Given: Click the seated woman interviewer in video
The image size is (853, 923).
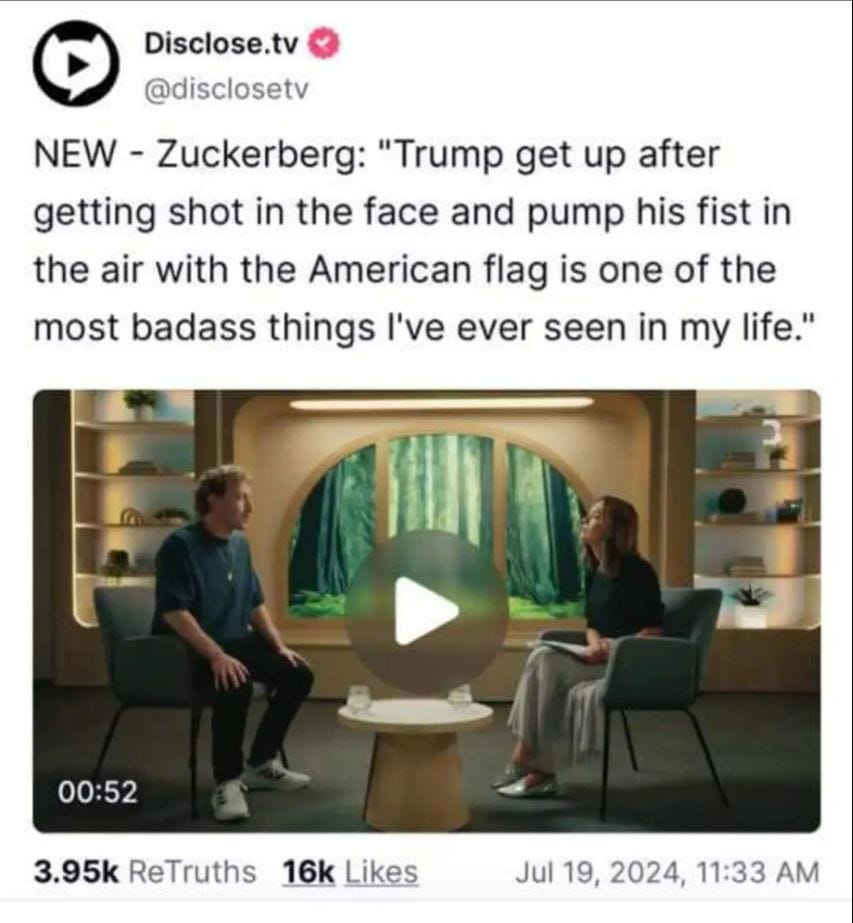Looking at the screenshot, I should tap(600, 630).
